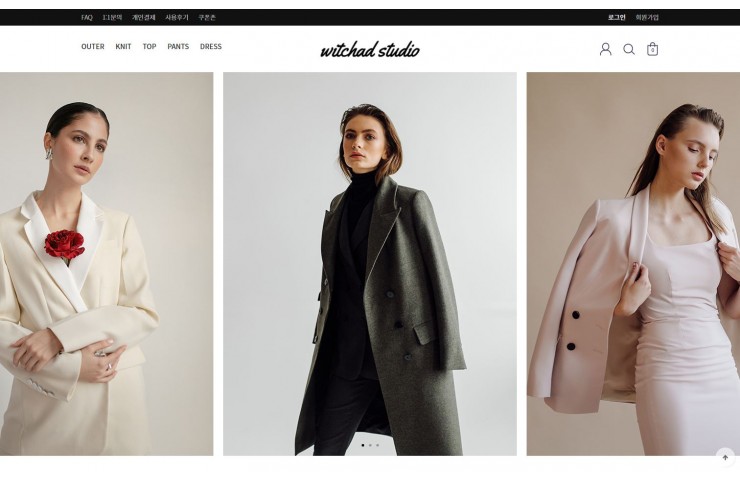Select the first slider pagination dot
Screen dimensions: 740x480
(362, 445)
